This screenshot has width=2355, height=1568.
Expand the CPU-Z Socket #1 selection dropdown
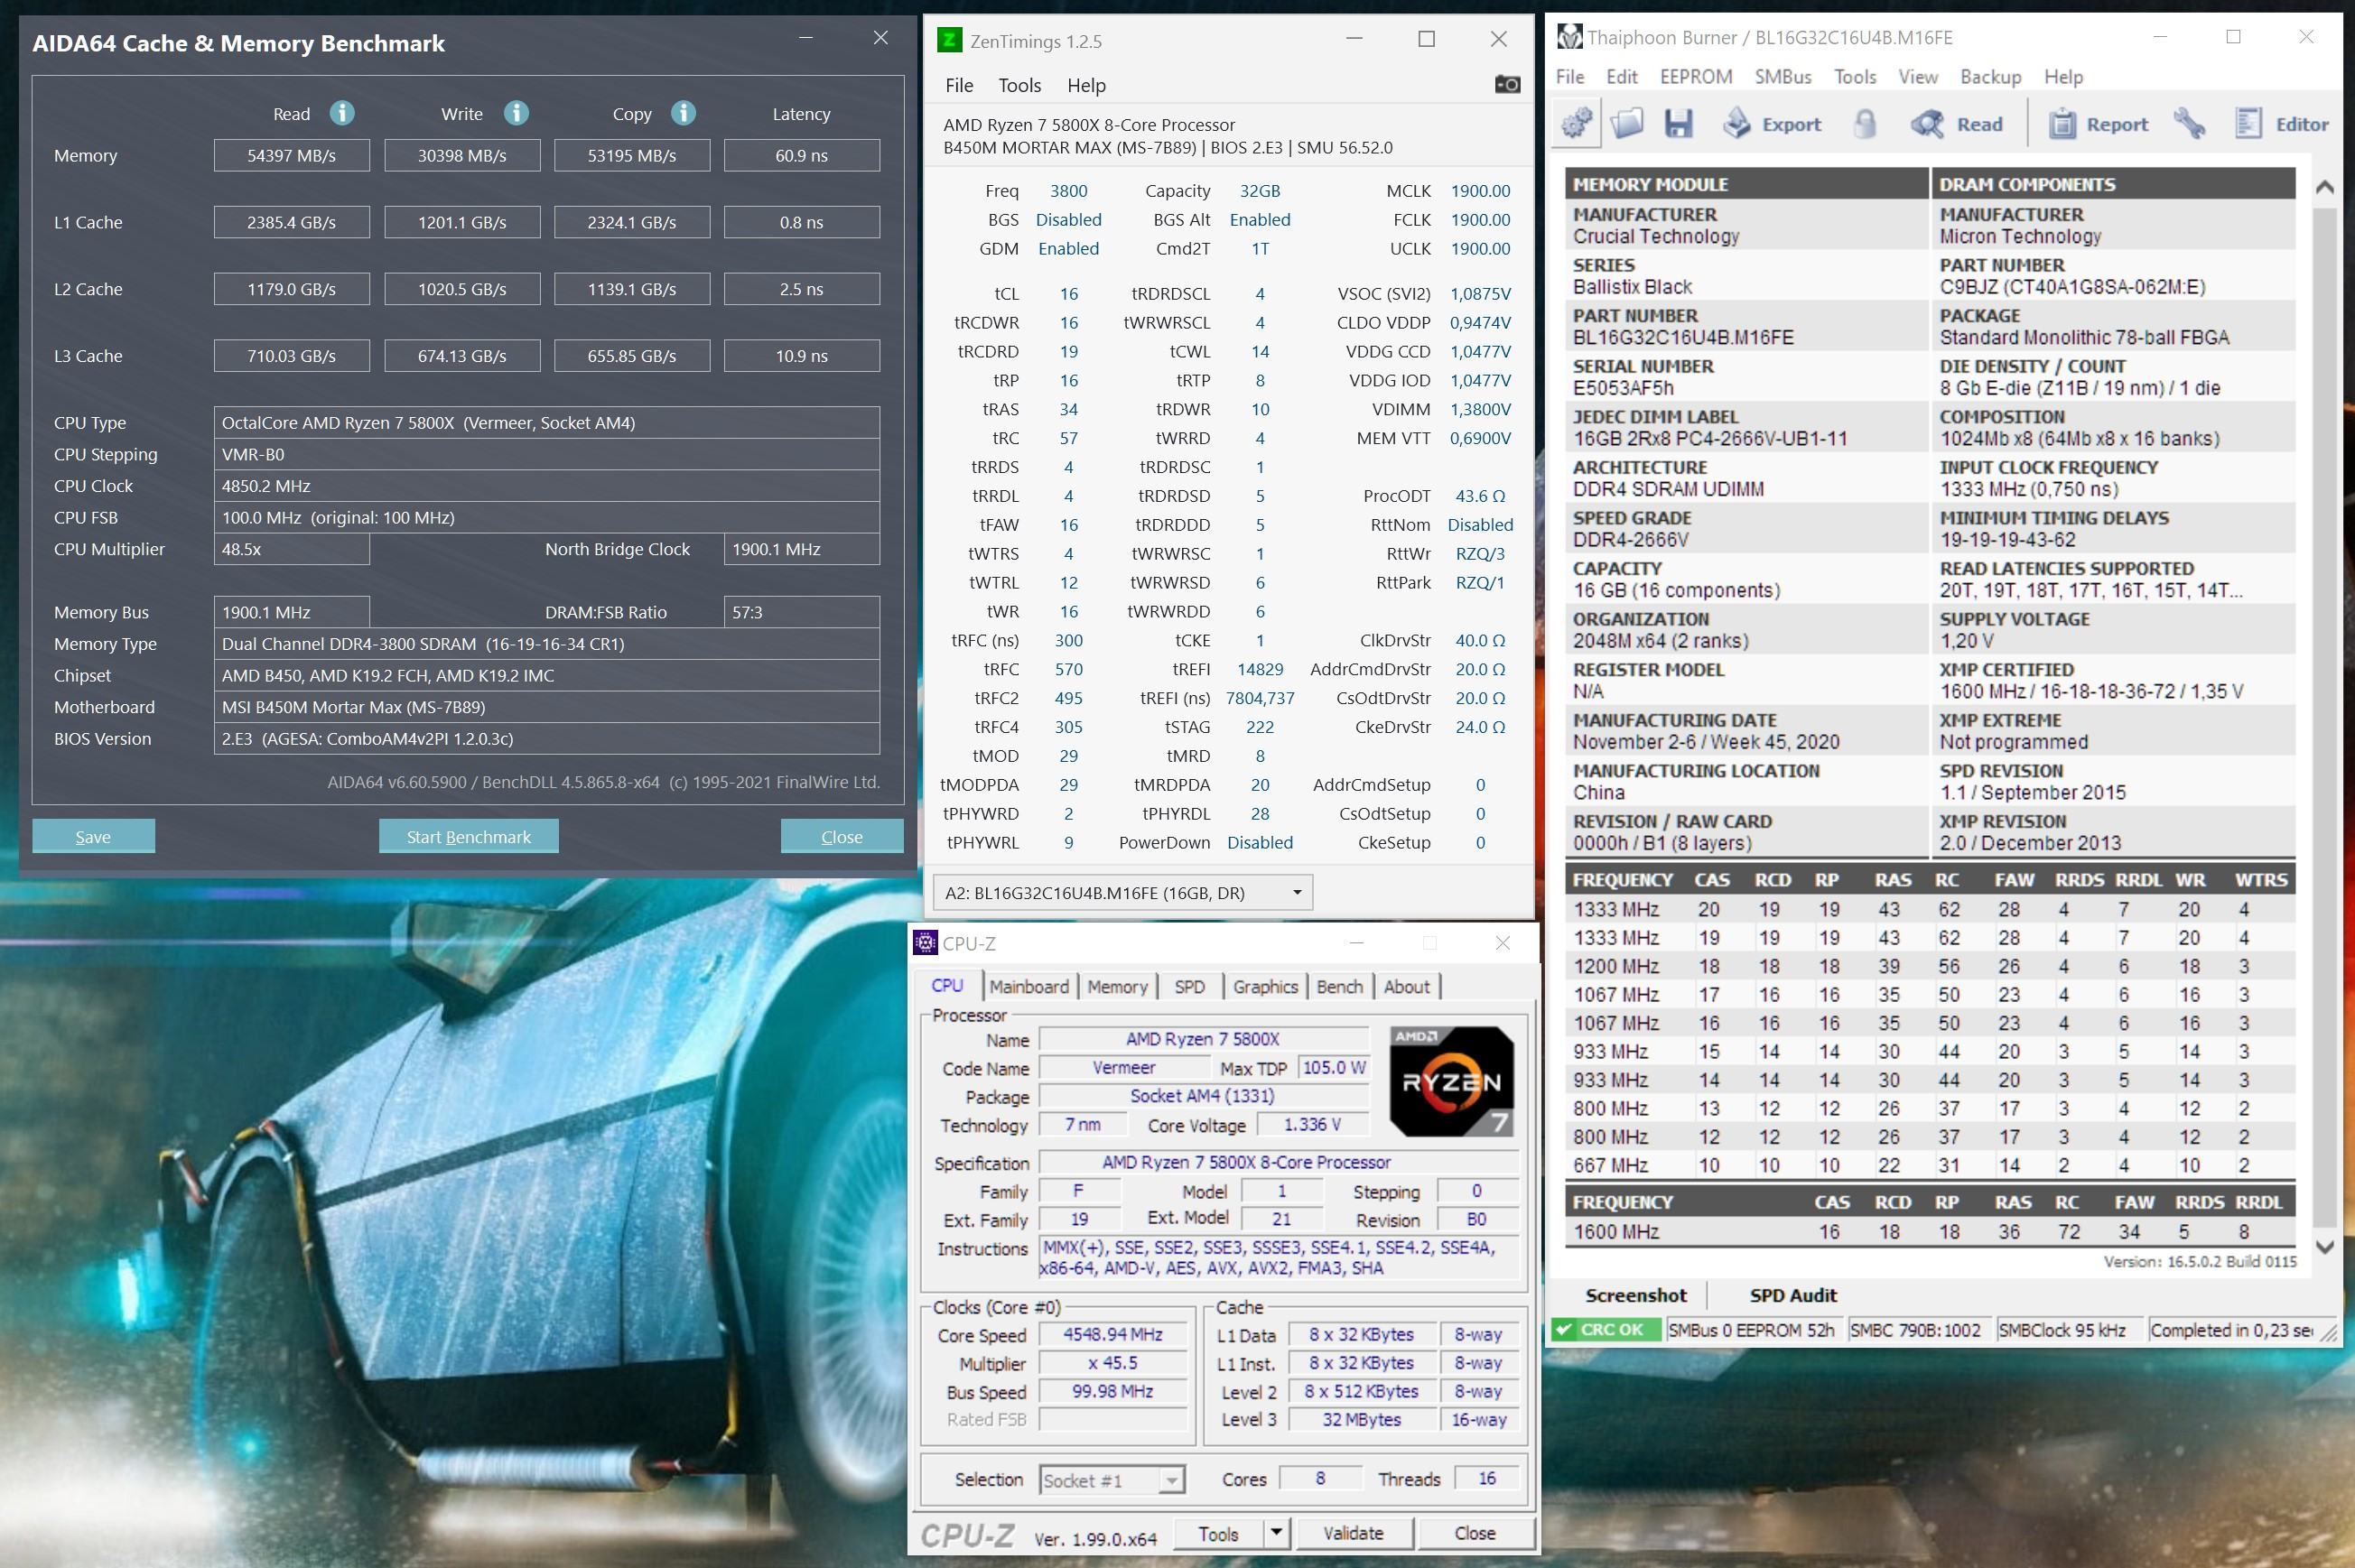[1171, 1480]
